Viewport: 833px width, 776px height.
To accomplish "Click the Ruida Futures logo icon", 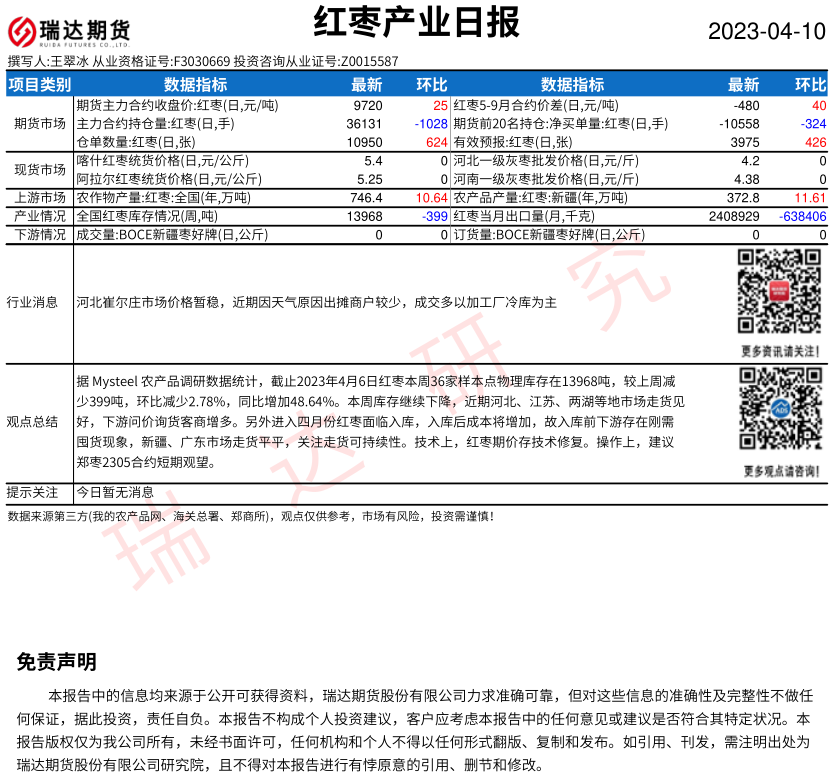I will [70, 31].
